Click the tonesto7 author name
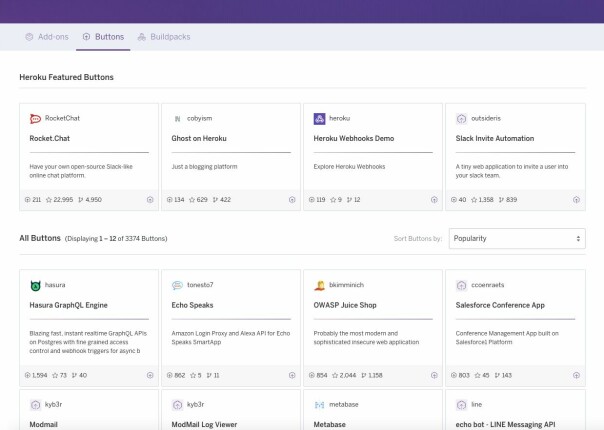This screenshot has width=604, height=430. click(x=200, y=285)
